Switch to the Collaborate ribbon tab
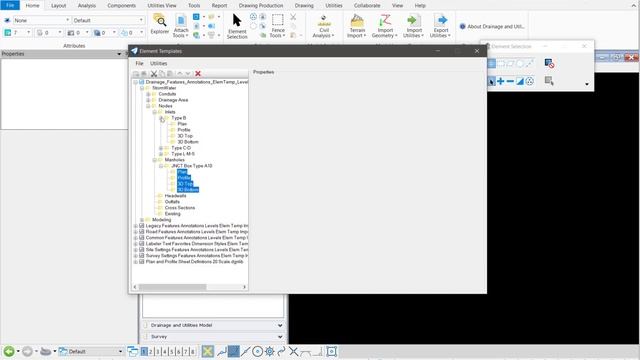Image resolution: width=640 pixels, height=360 pixels. tap(367, 6)
